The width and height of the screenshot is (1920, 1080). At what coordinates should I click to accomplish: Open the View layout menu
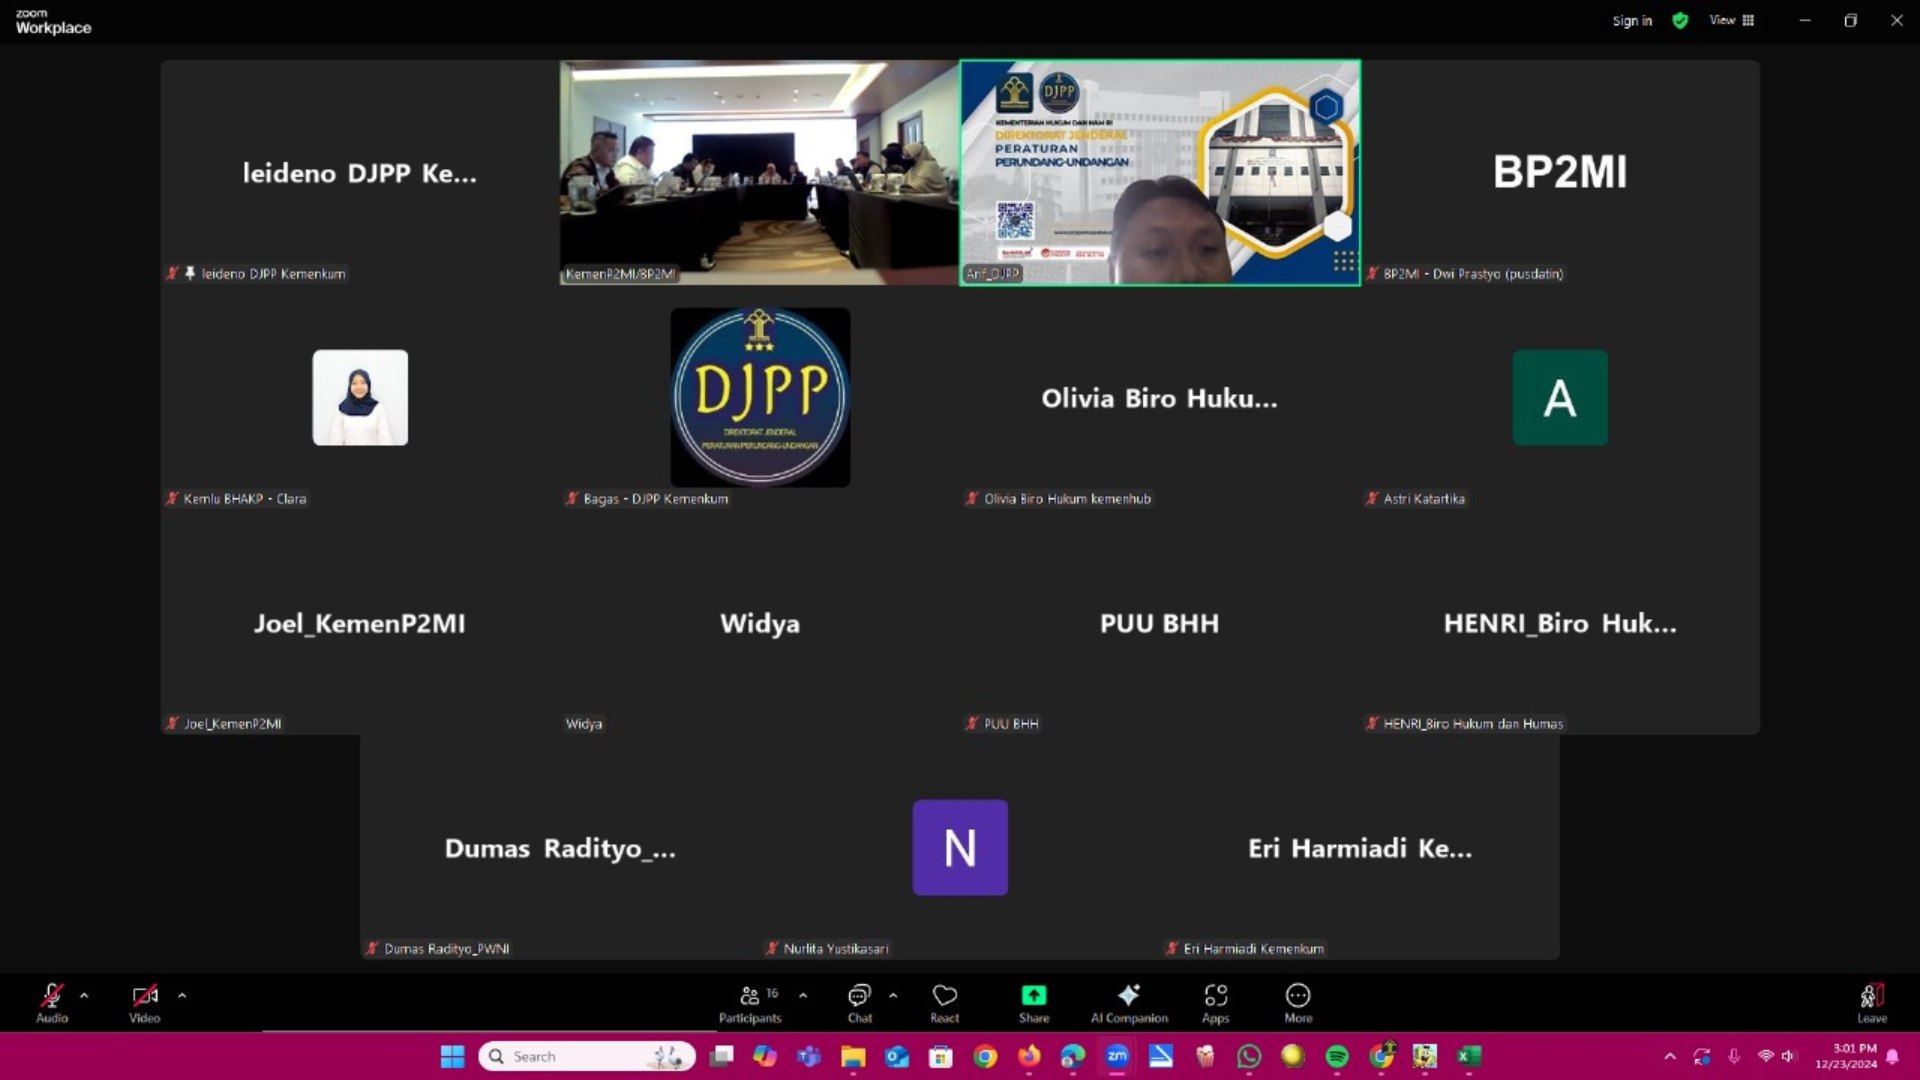(x=1732, y=20)
